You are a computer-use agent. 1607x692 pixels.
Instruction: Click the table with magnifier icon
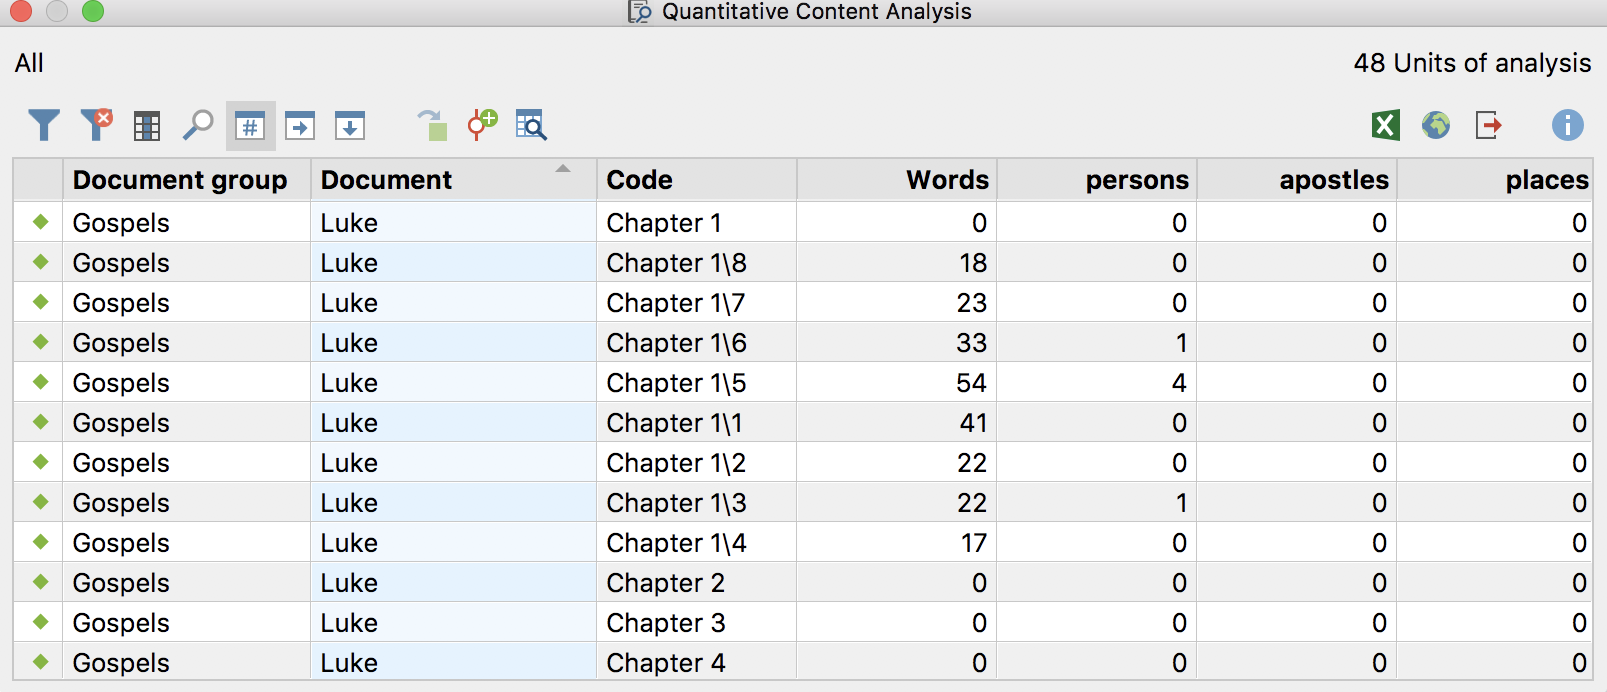[x=531, y=125]
